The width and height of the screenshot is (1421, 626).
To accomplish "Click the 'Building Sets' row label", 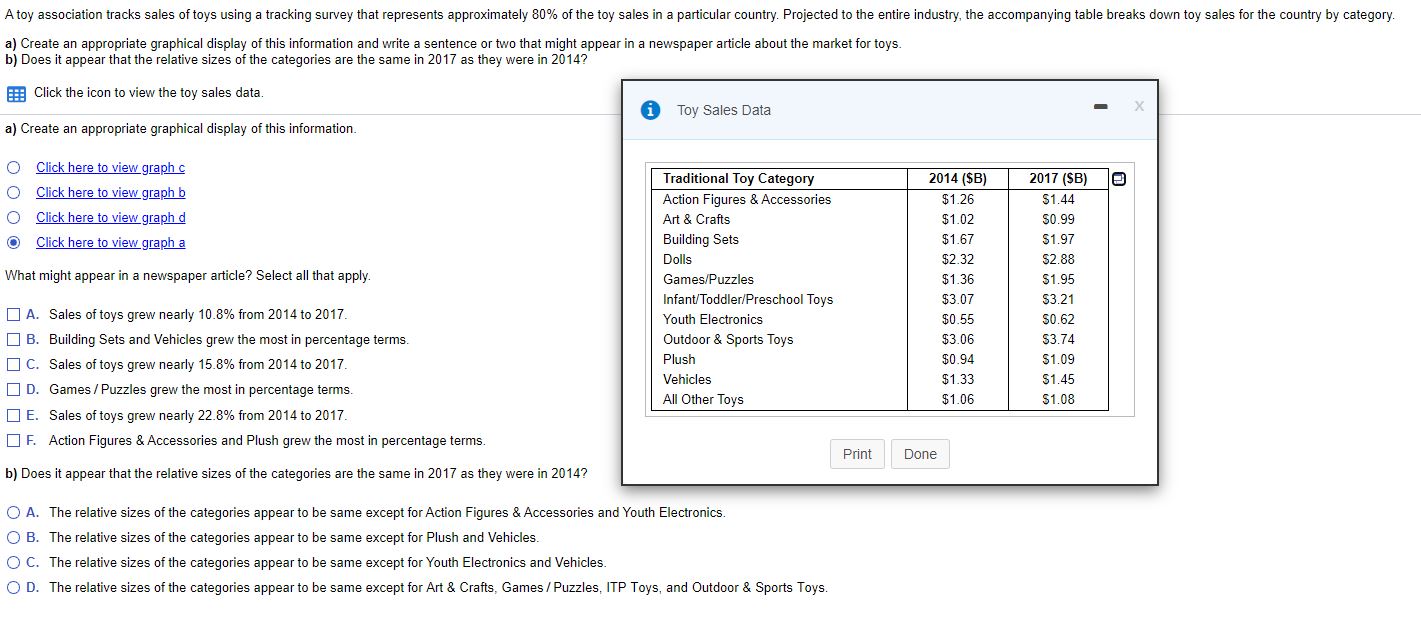I will coord(701,239).
